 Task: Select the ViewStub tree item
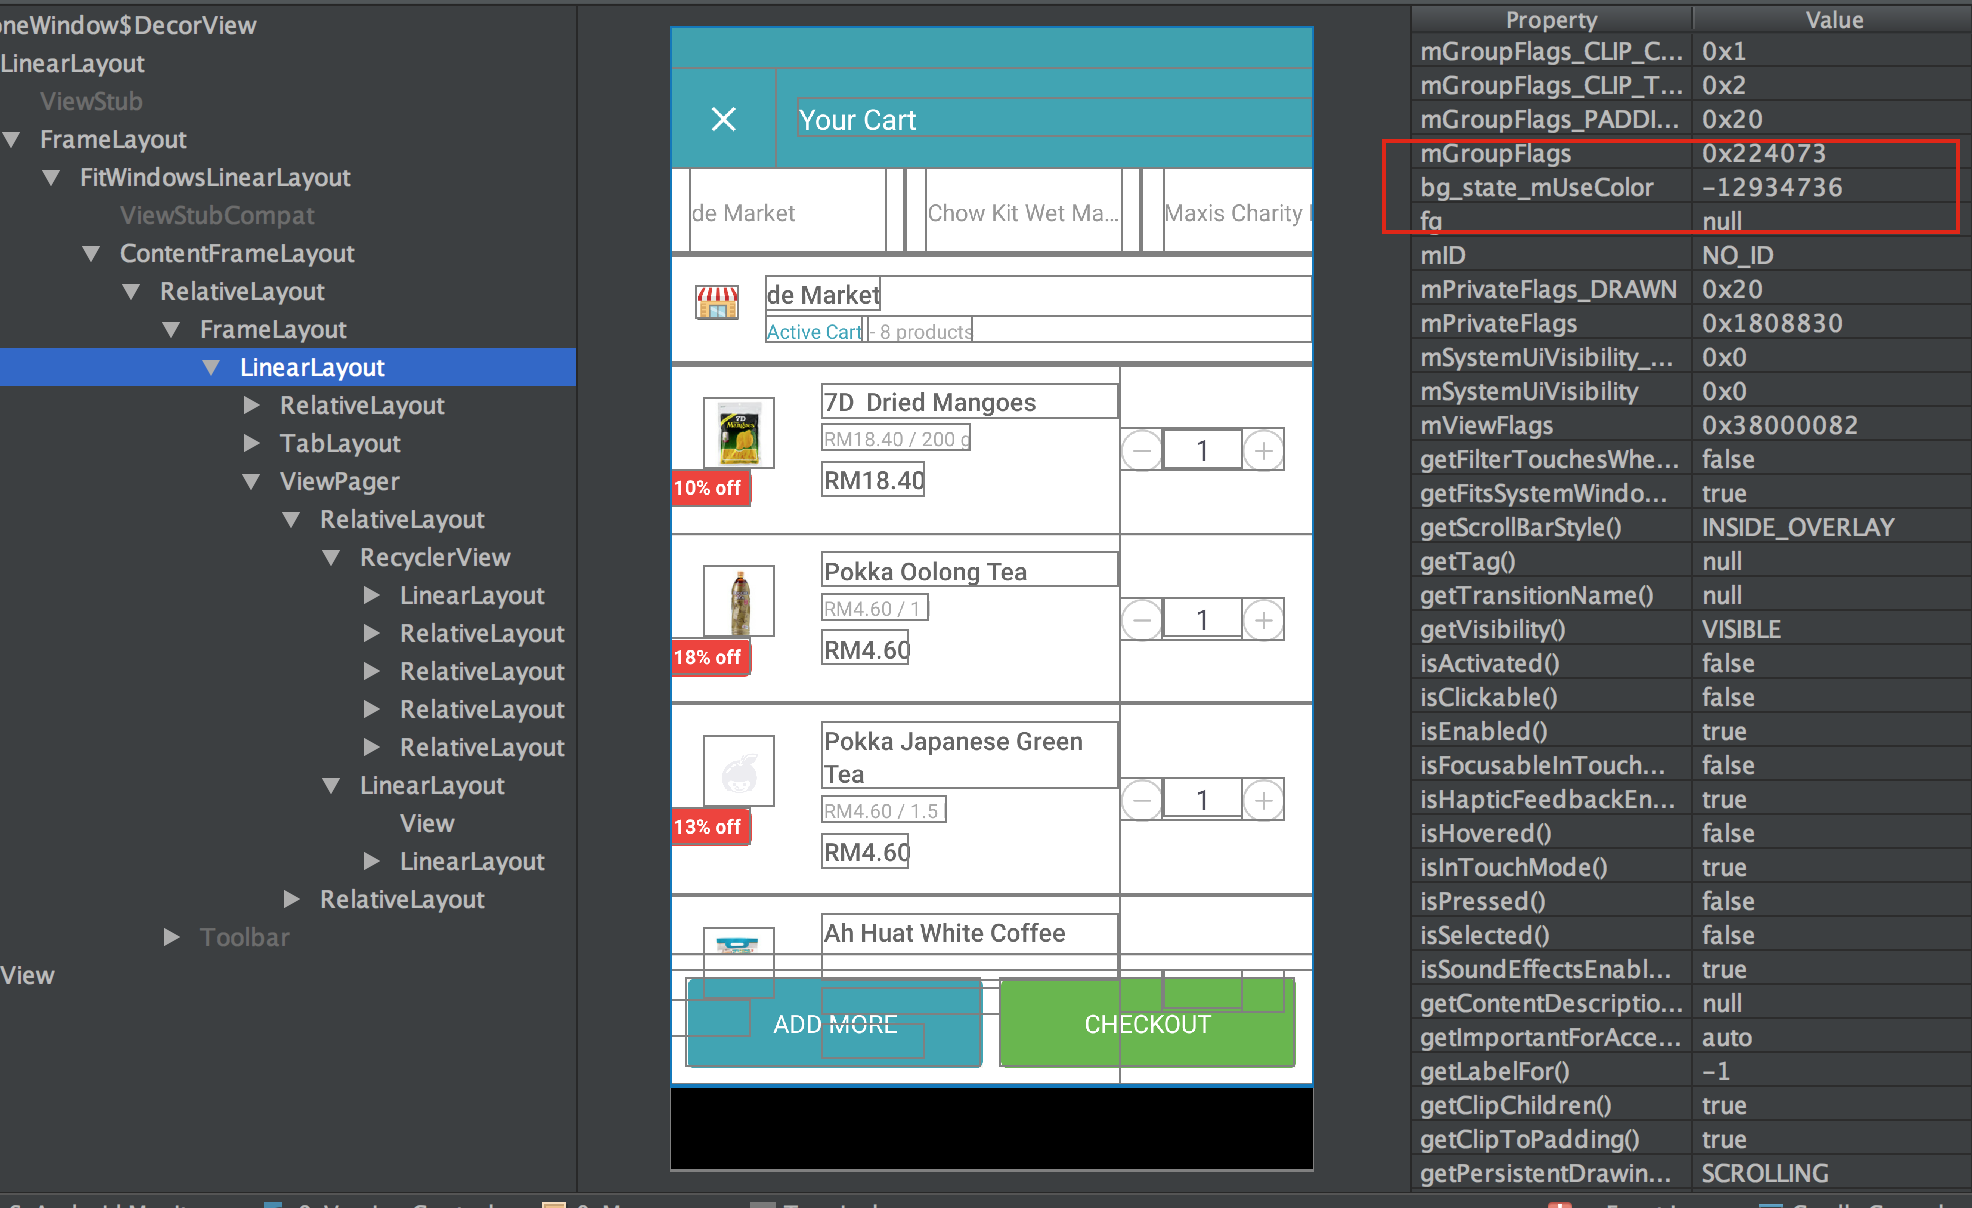(91, 102)
